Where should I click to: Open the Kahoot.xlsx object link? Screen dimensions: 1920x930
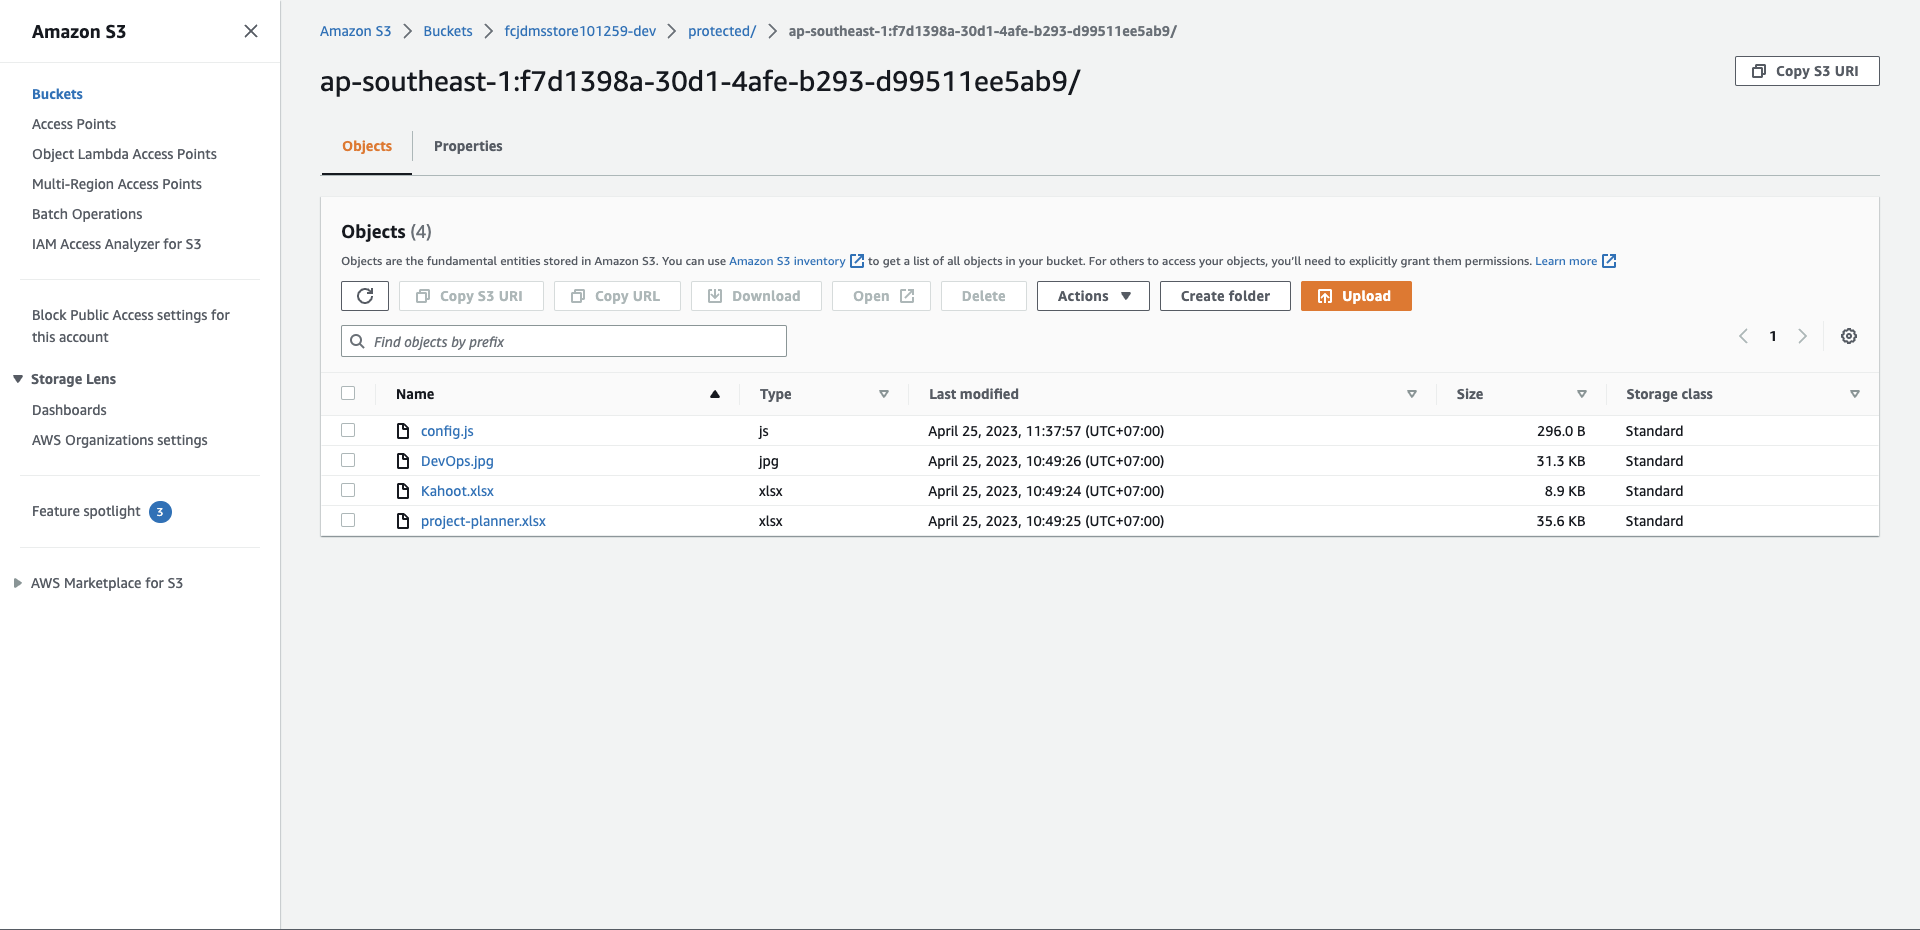click(x=457, y=491)
